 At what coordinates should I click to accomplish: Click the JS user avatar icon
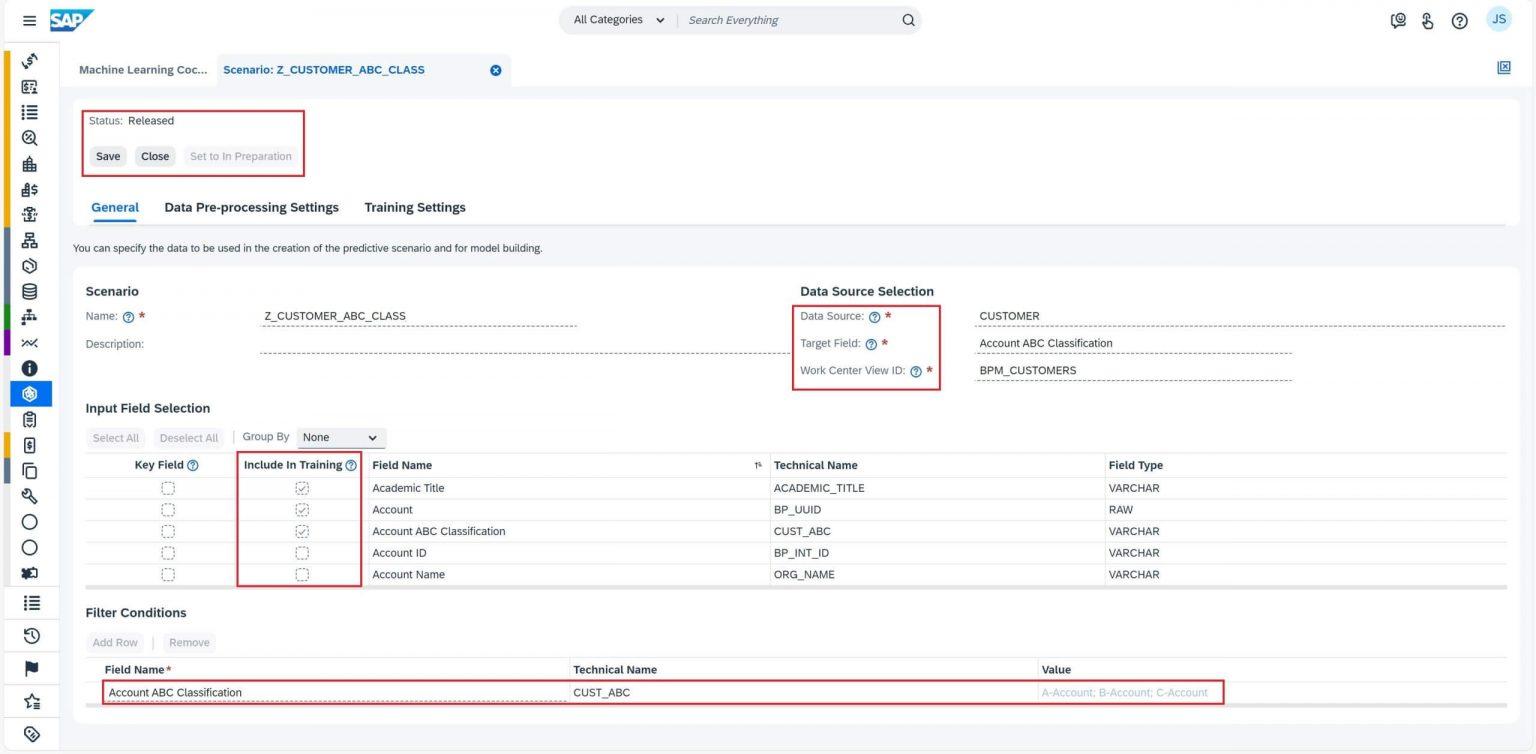pyautogui.click(x=1498, y=20)
